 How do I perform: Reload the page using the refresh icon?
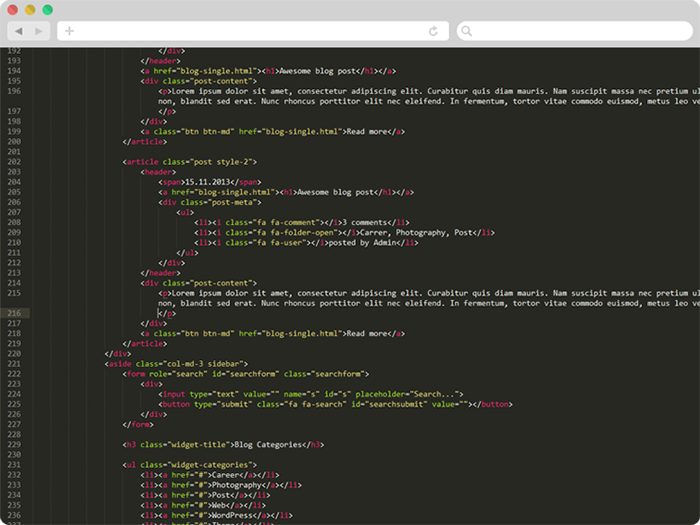pos(433,31)
